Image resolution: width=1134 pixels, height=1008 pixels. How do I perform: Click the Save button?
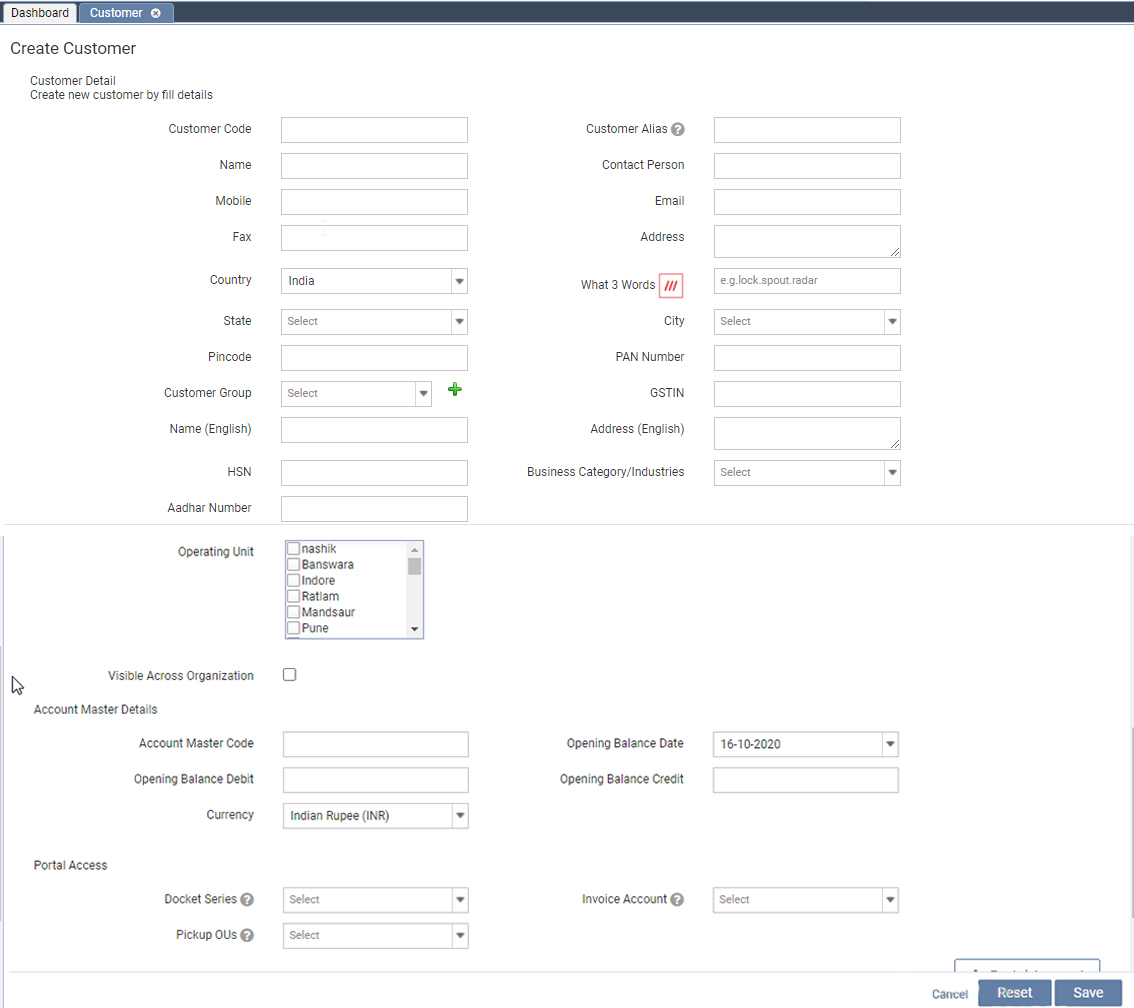tap(1088, 993)
